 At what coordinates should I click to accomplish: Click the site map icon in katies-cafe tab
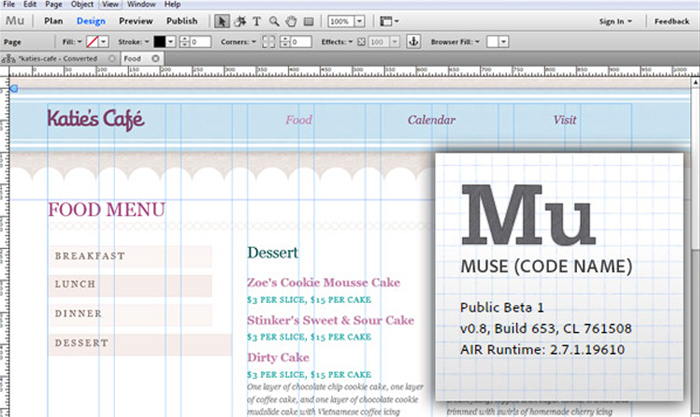point(8,58)
